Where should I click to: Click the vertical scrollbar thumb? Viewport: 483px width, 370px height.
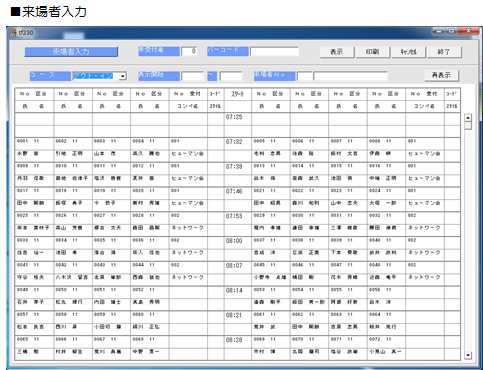coord(468,126)
